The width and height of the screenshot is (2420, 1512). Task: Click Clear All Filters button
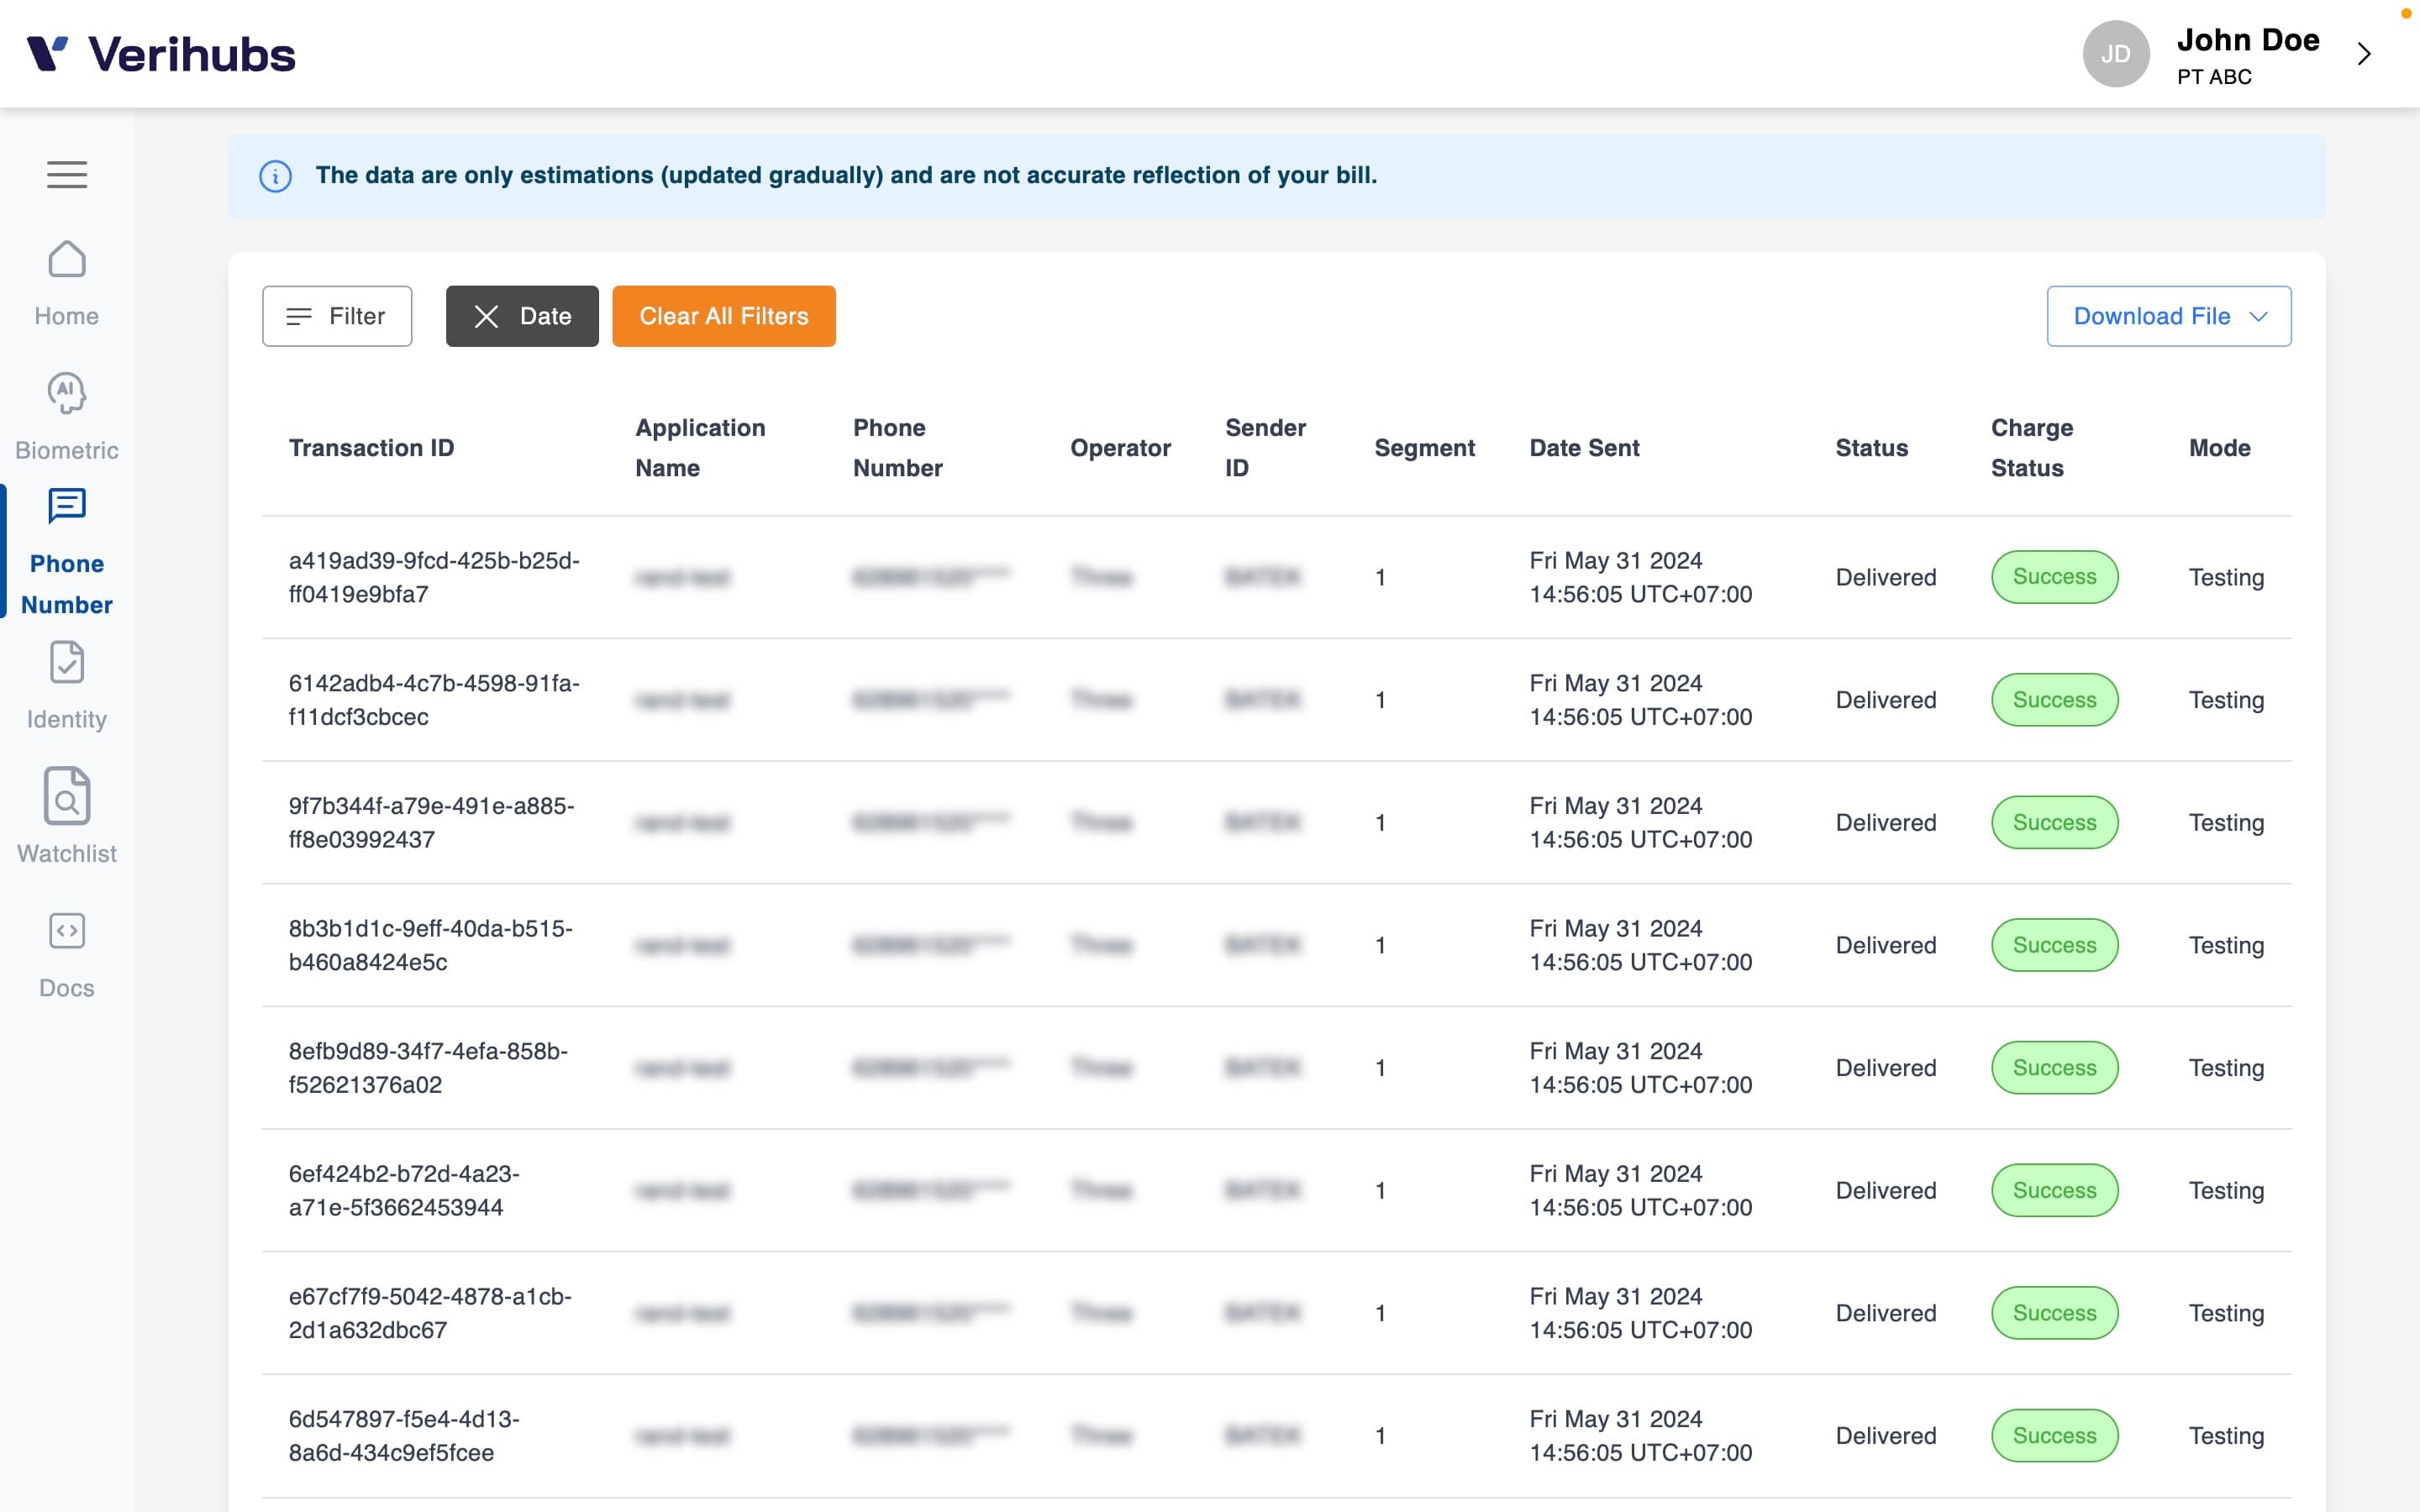724,316
